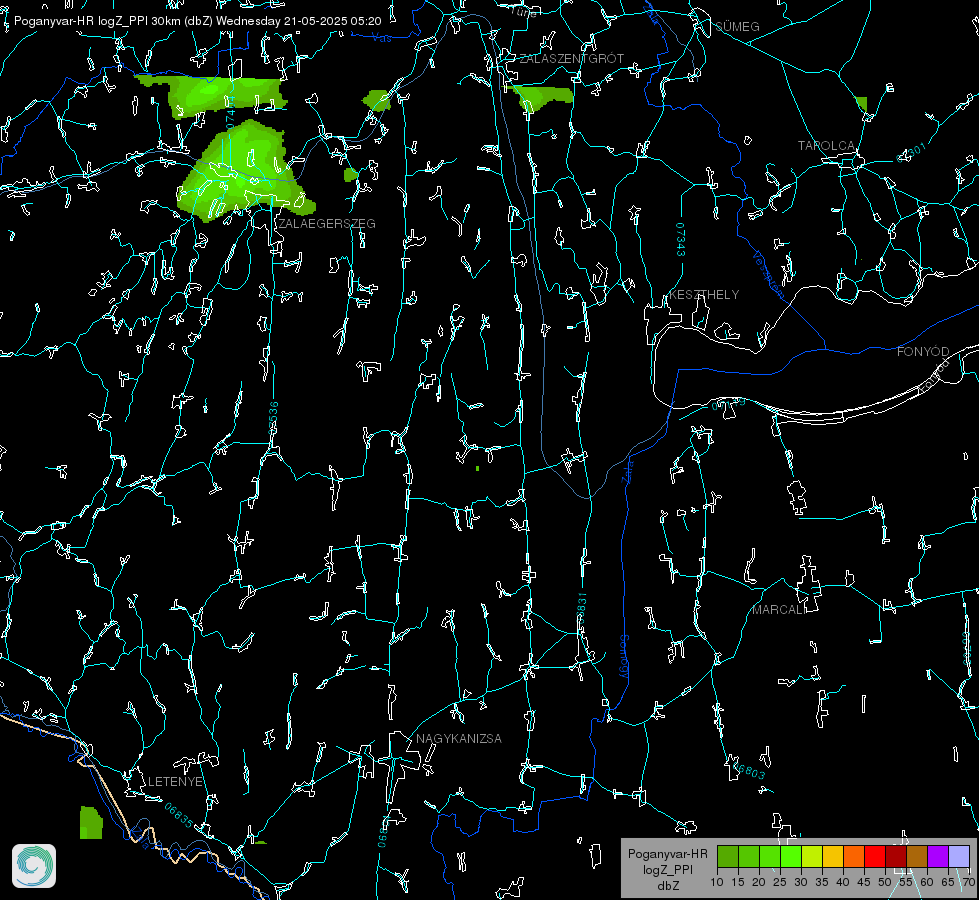
Task: Select the 65-70 dbZ lavender legend swatch
Action: click(x=959, y=856)
